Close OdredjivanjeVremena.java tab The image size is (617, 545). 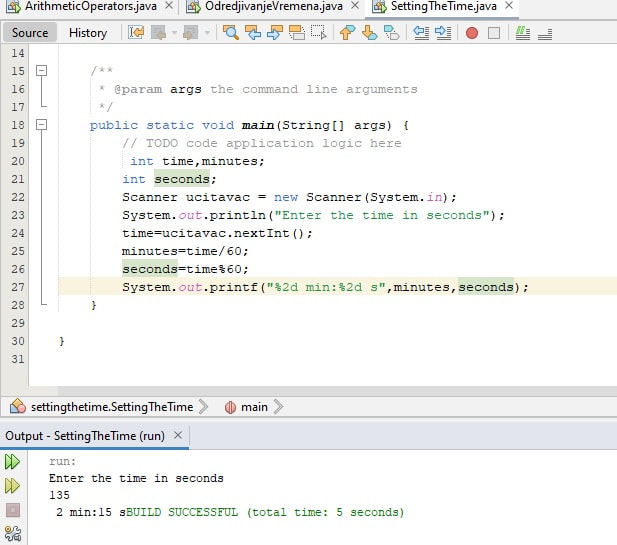355,6
